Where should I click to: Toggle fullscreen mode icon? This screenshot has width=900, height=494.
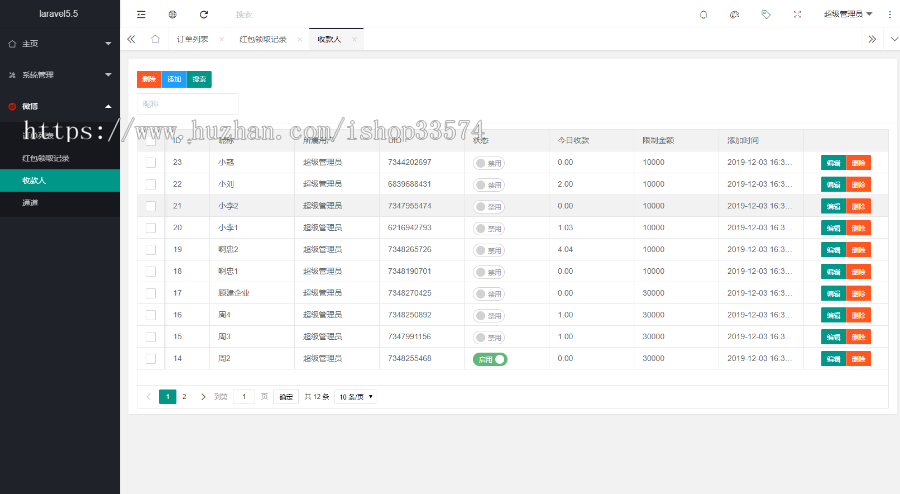797,14
